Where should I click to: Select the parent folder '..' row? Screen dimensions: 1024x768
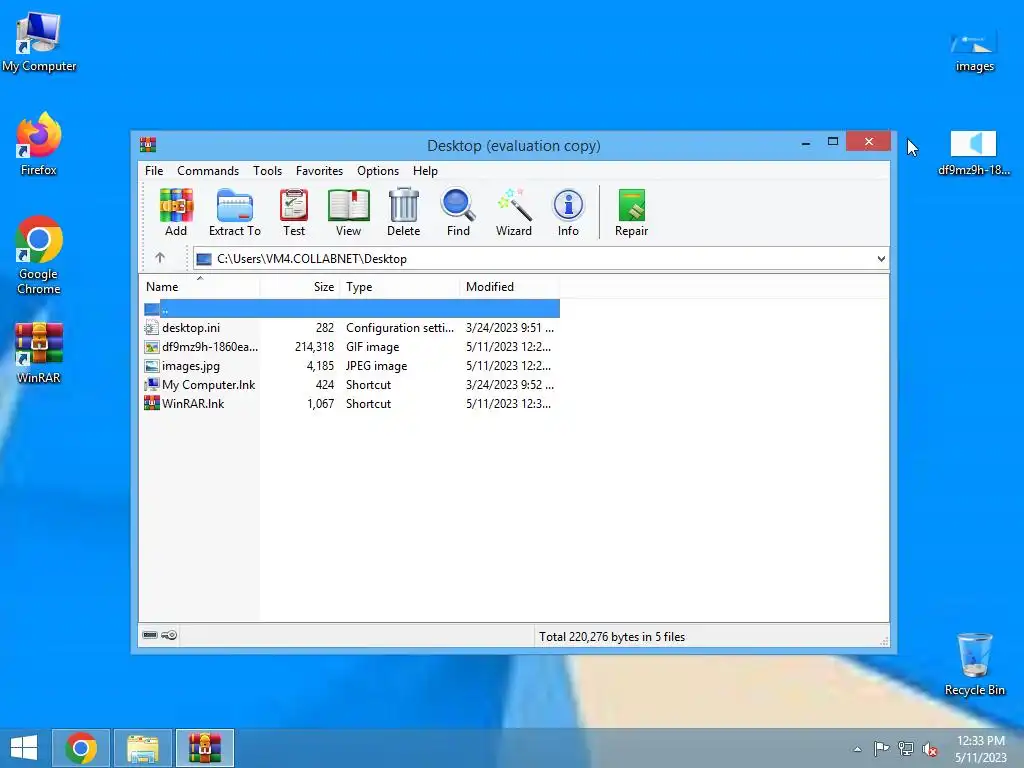pyautogui.click(x=351, y=309)
